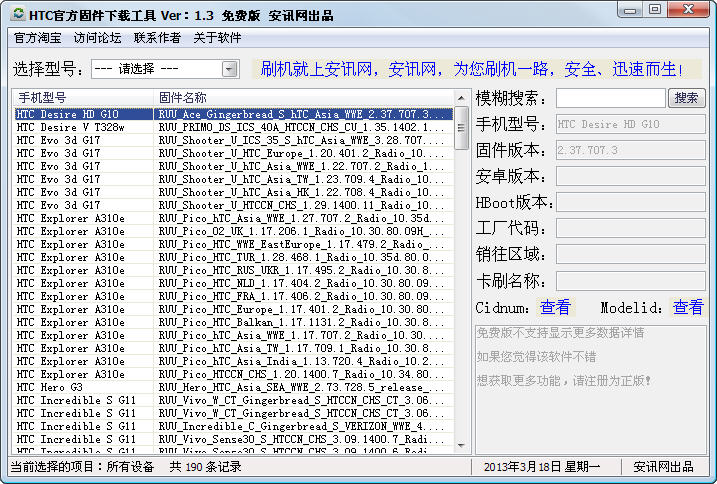This screenshot has height=484, width=717.
Task: Select the HTC Hero G3 row
Action: click(234, 387)
